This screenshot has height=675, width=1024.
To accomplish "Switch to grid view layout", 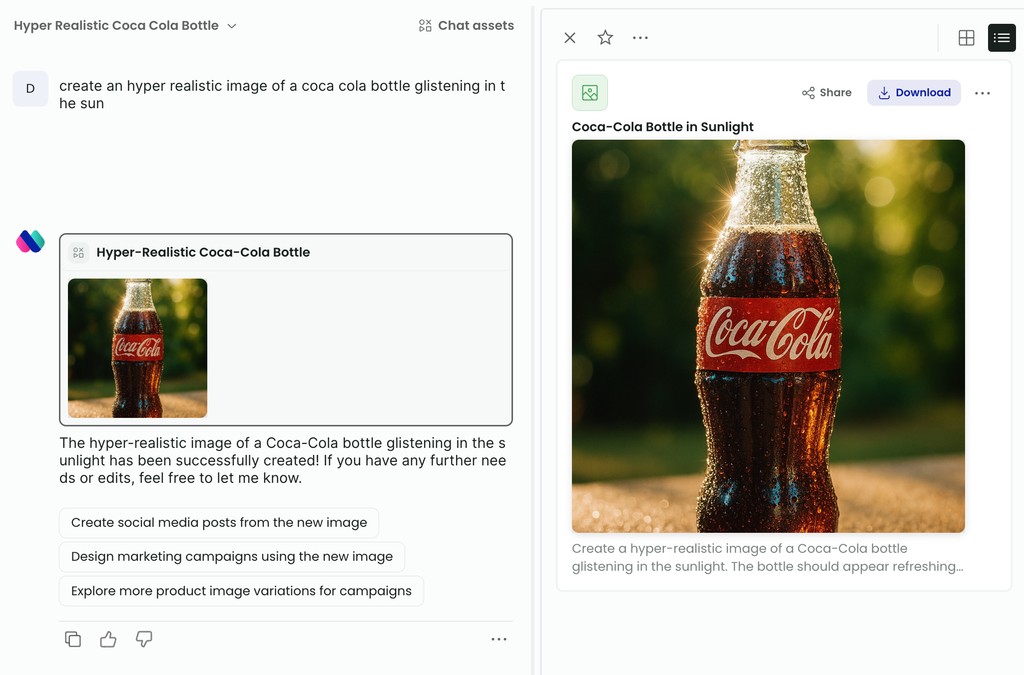I will coord(967,38).
